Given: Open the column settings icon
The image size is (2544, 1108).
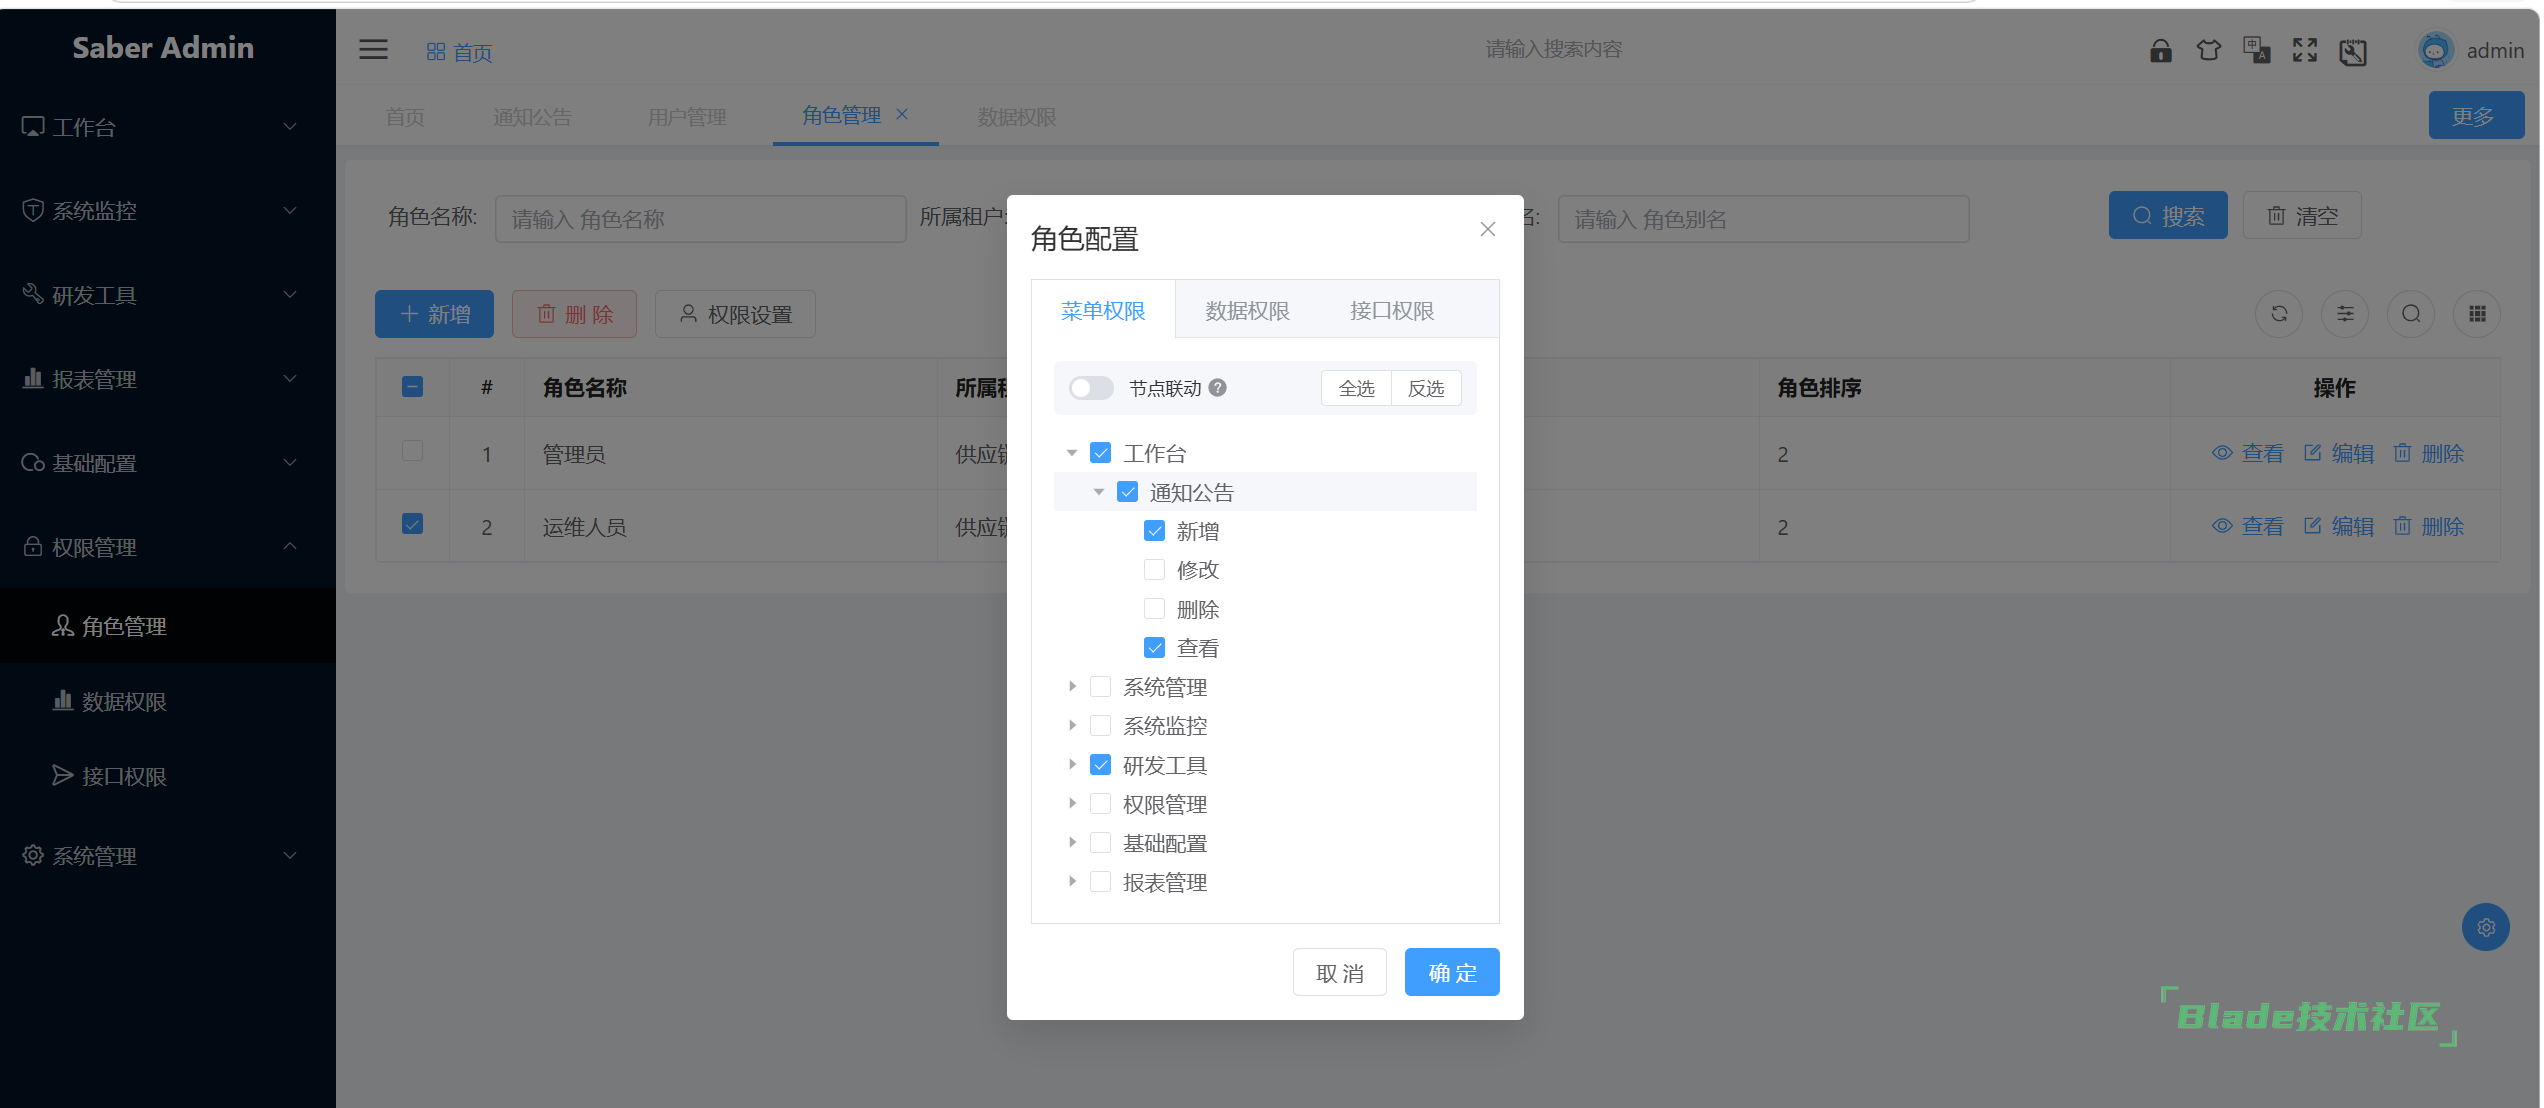Looking at the screenshot, I should click(2345, 314).
